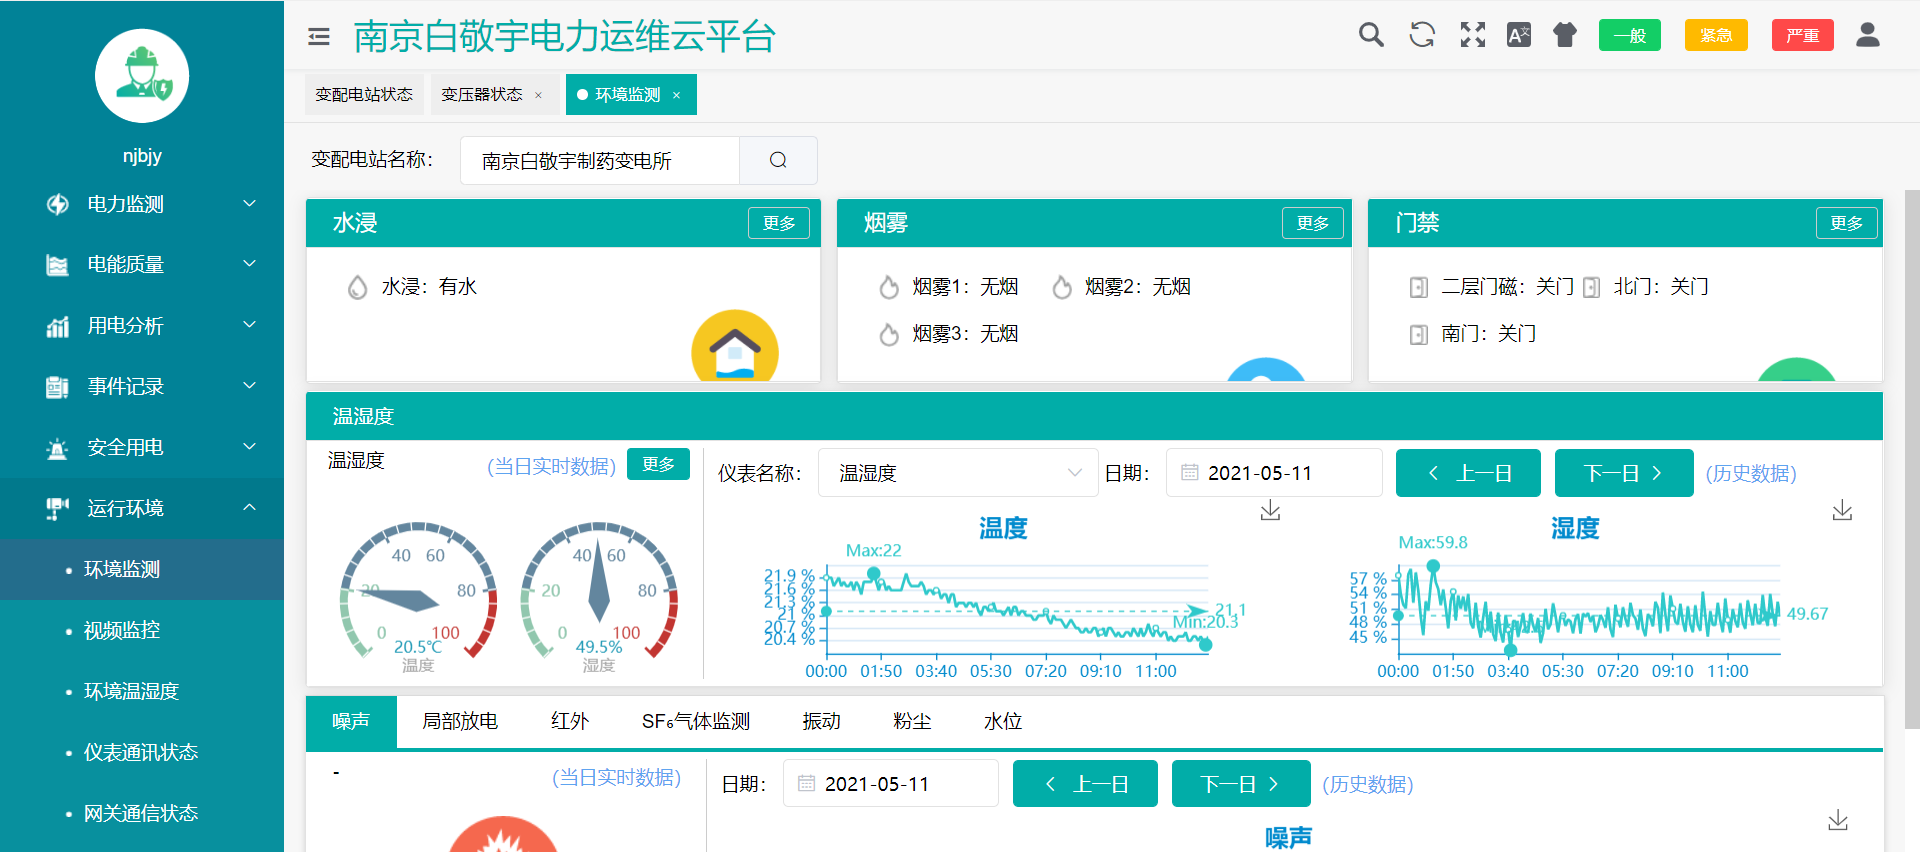Click 更多 in the 水浸 panel
Viewport: 1920px width, 852px height.
tap(779, 223)
